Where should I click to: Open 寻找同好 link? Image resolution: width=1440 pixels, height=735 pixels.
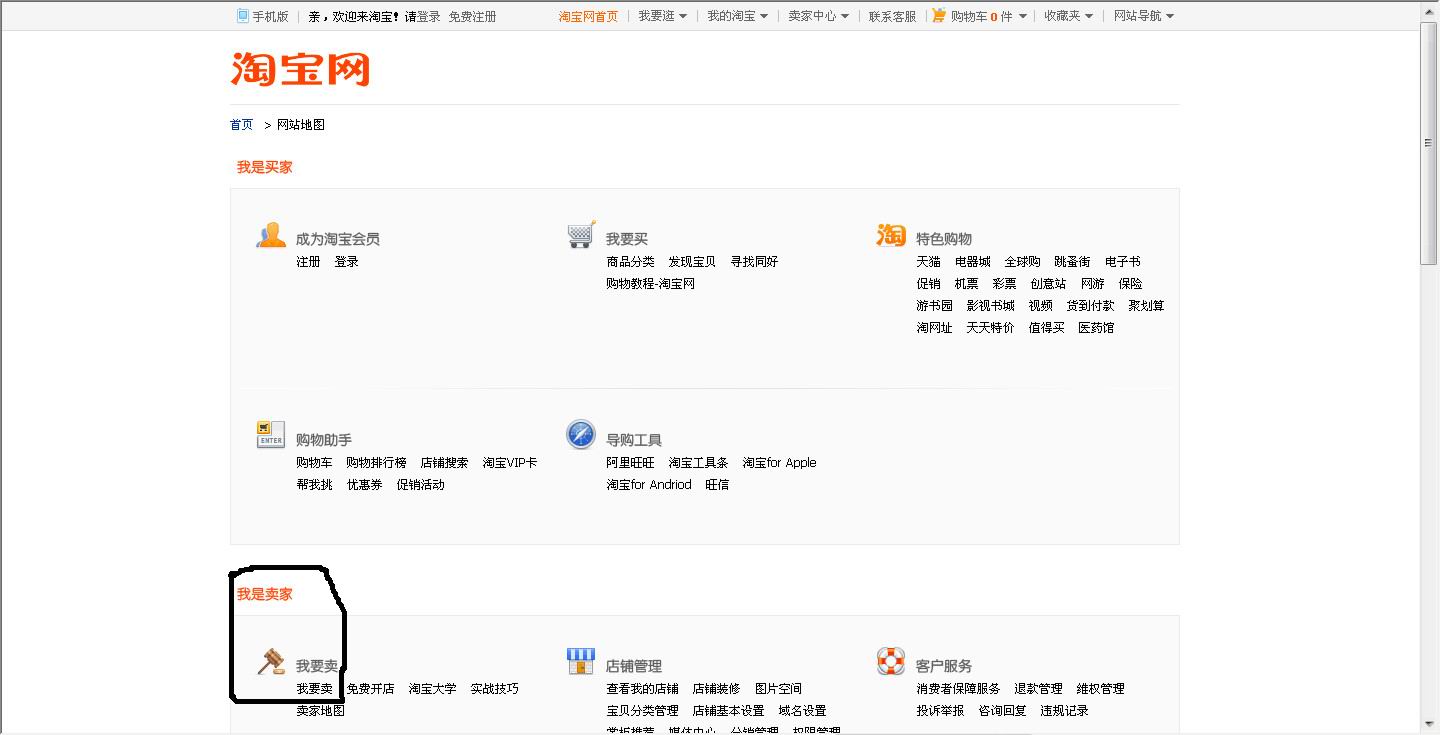tap(754, 262)
